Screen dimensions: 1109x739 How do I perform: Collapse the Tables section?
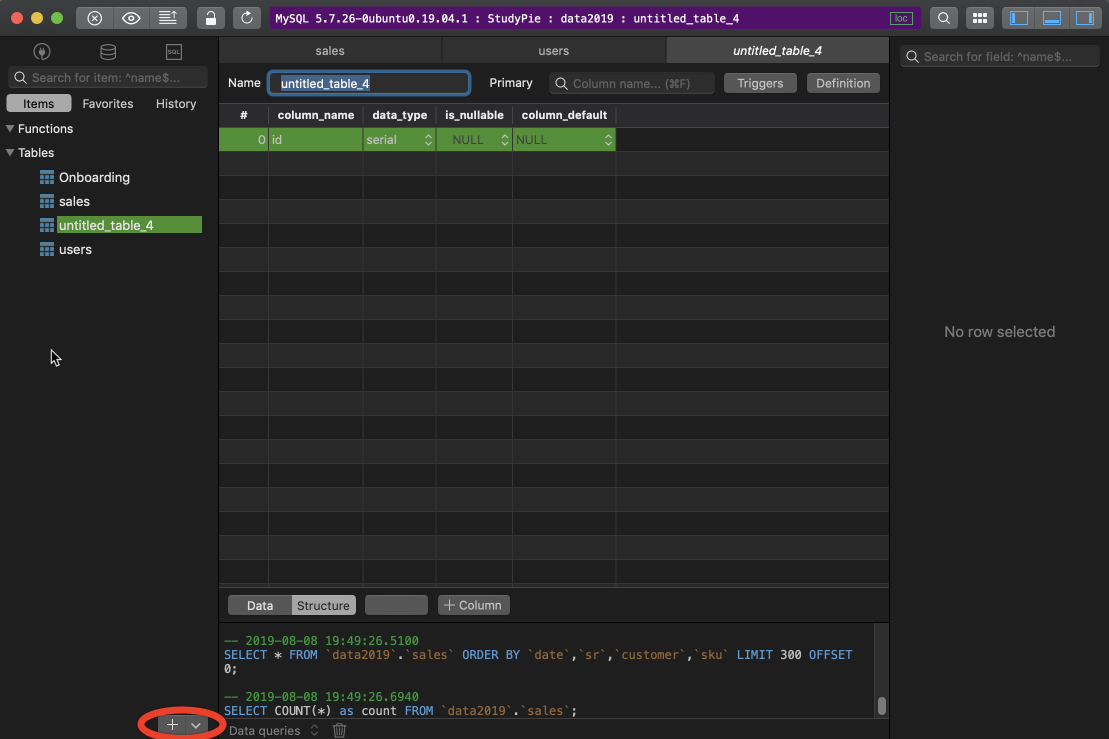click(10, 152)
